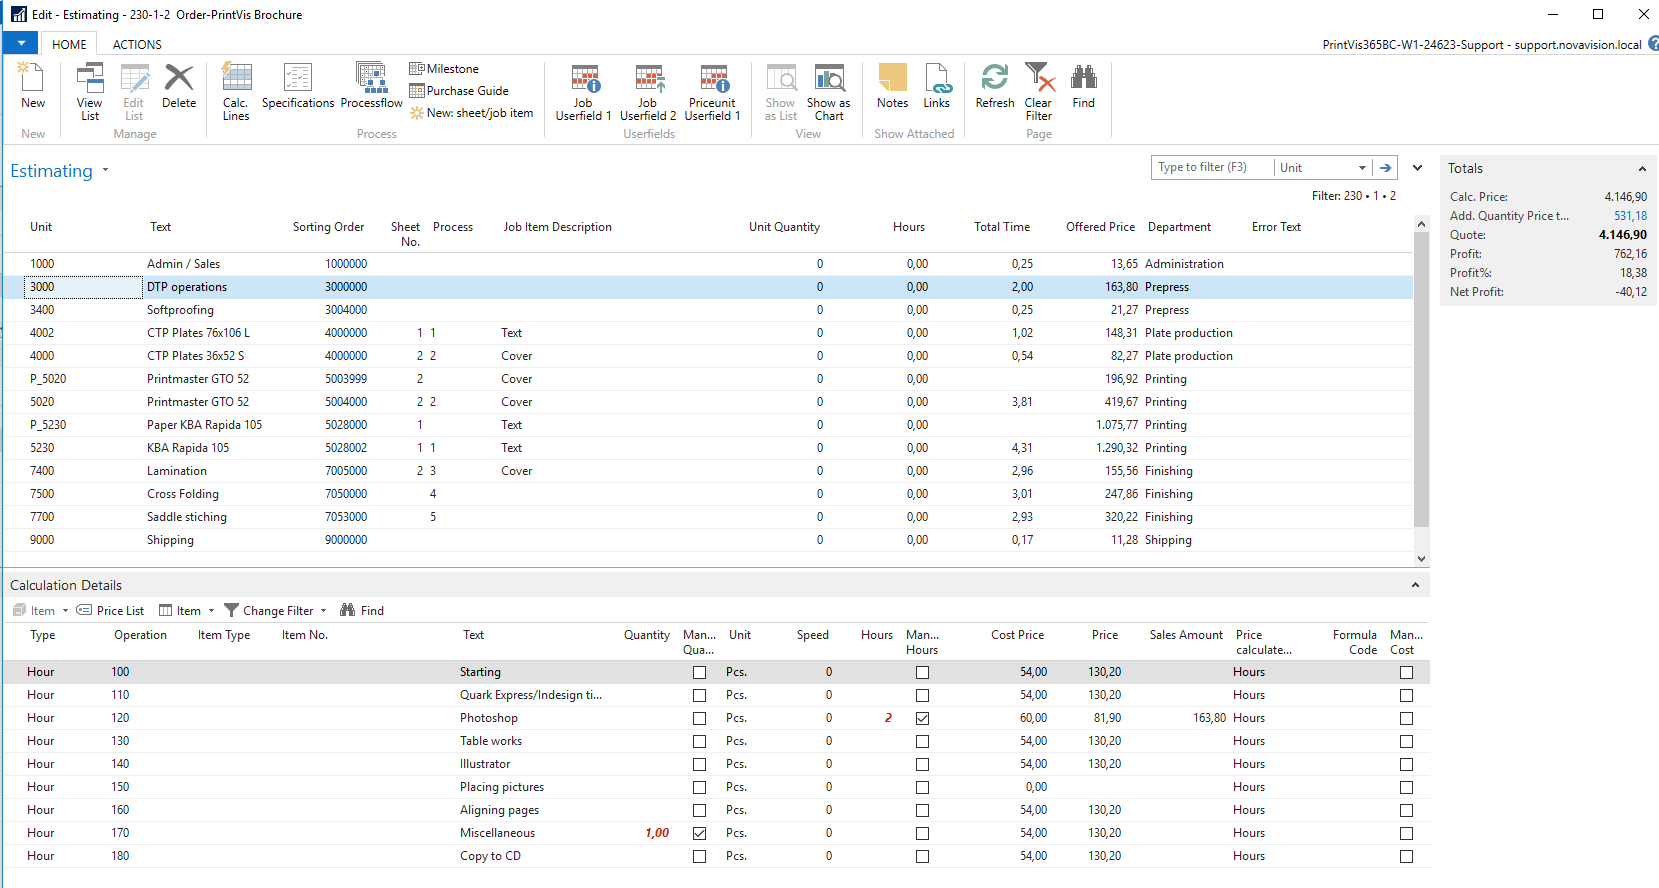Open the Estimating title dropdown
Image resolution: width=1659 pixels, height=888 pixels.
(105, 171)
